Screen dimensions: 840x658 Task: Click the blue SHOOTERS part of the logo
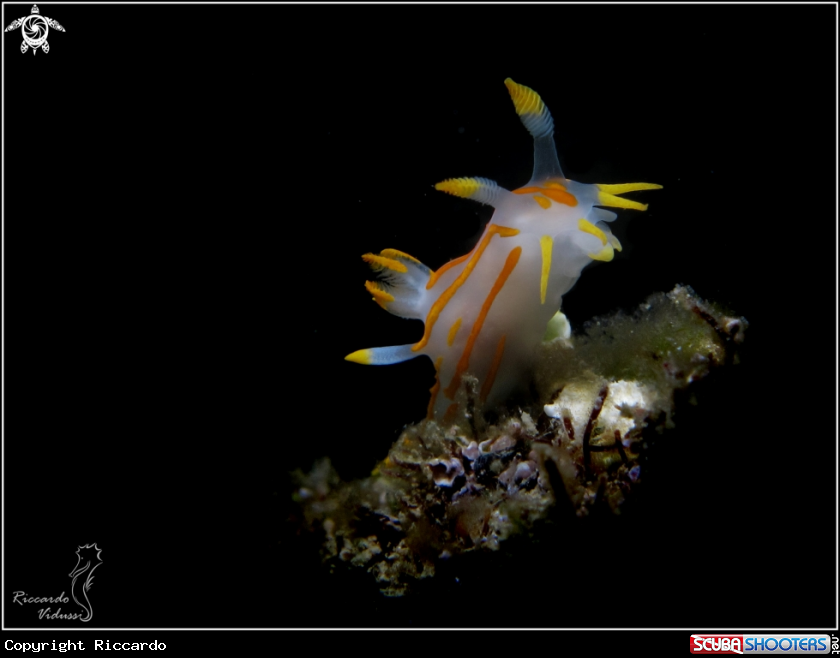coord(785,645)
